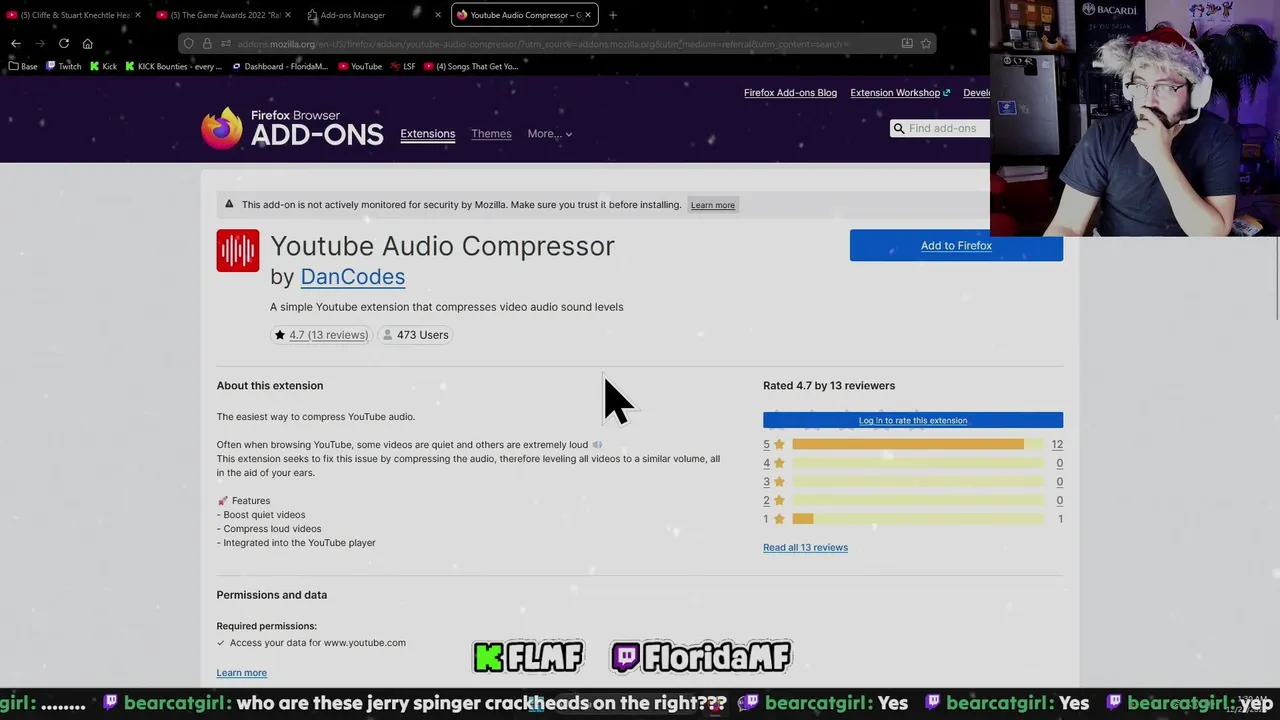Click the search magnifier icon
Viewport: 1280px width, 720px height.
click(x=898, y=128)
